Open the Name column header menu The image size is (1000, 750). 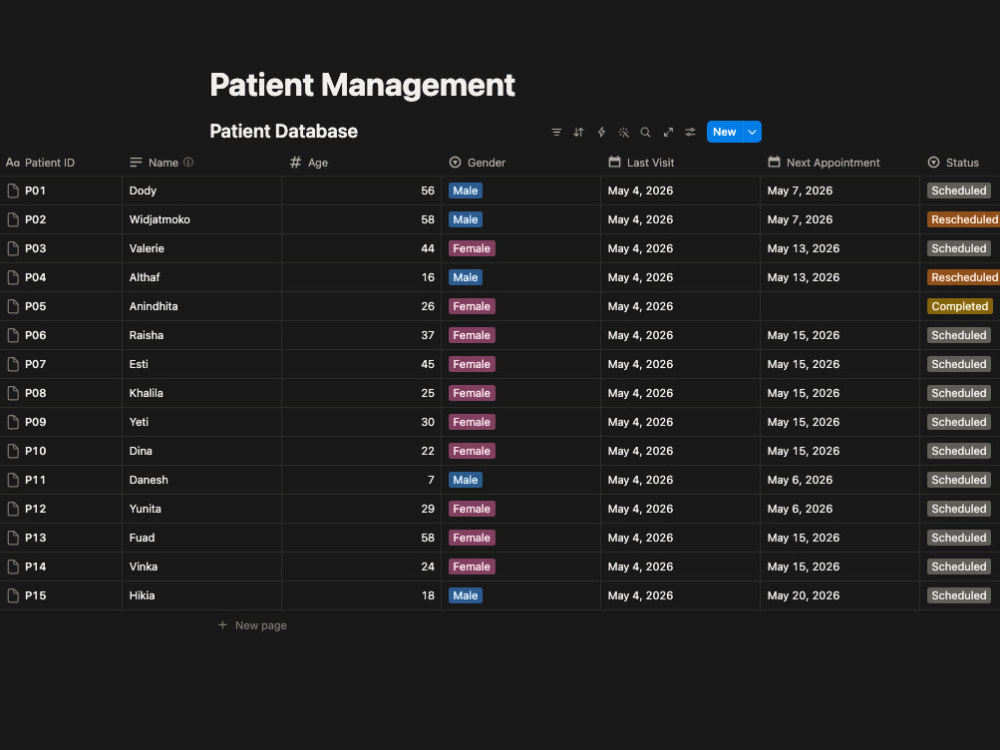coord(154,163)
